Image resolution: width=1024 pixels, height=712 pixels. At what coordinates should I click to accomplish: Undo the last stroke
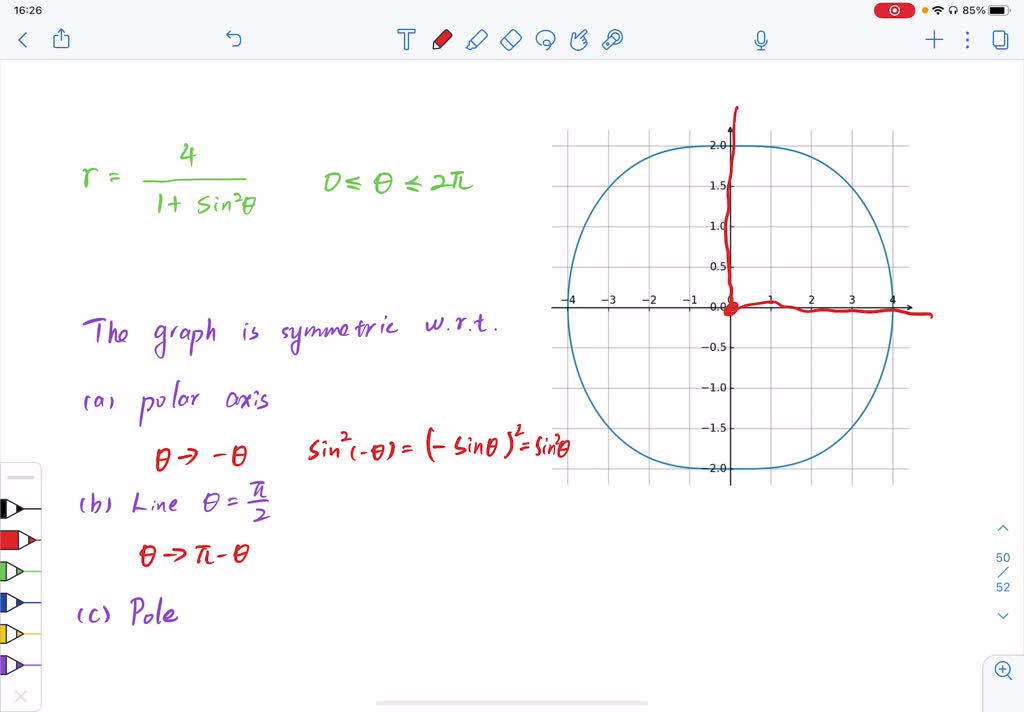(233, 39)
